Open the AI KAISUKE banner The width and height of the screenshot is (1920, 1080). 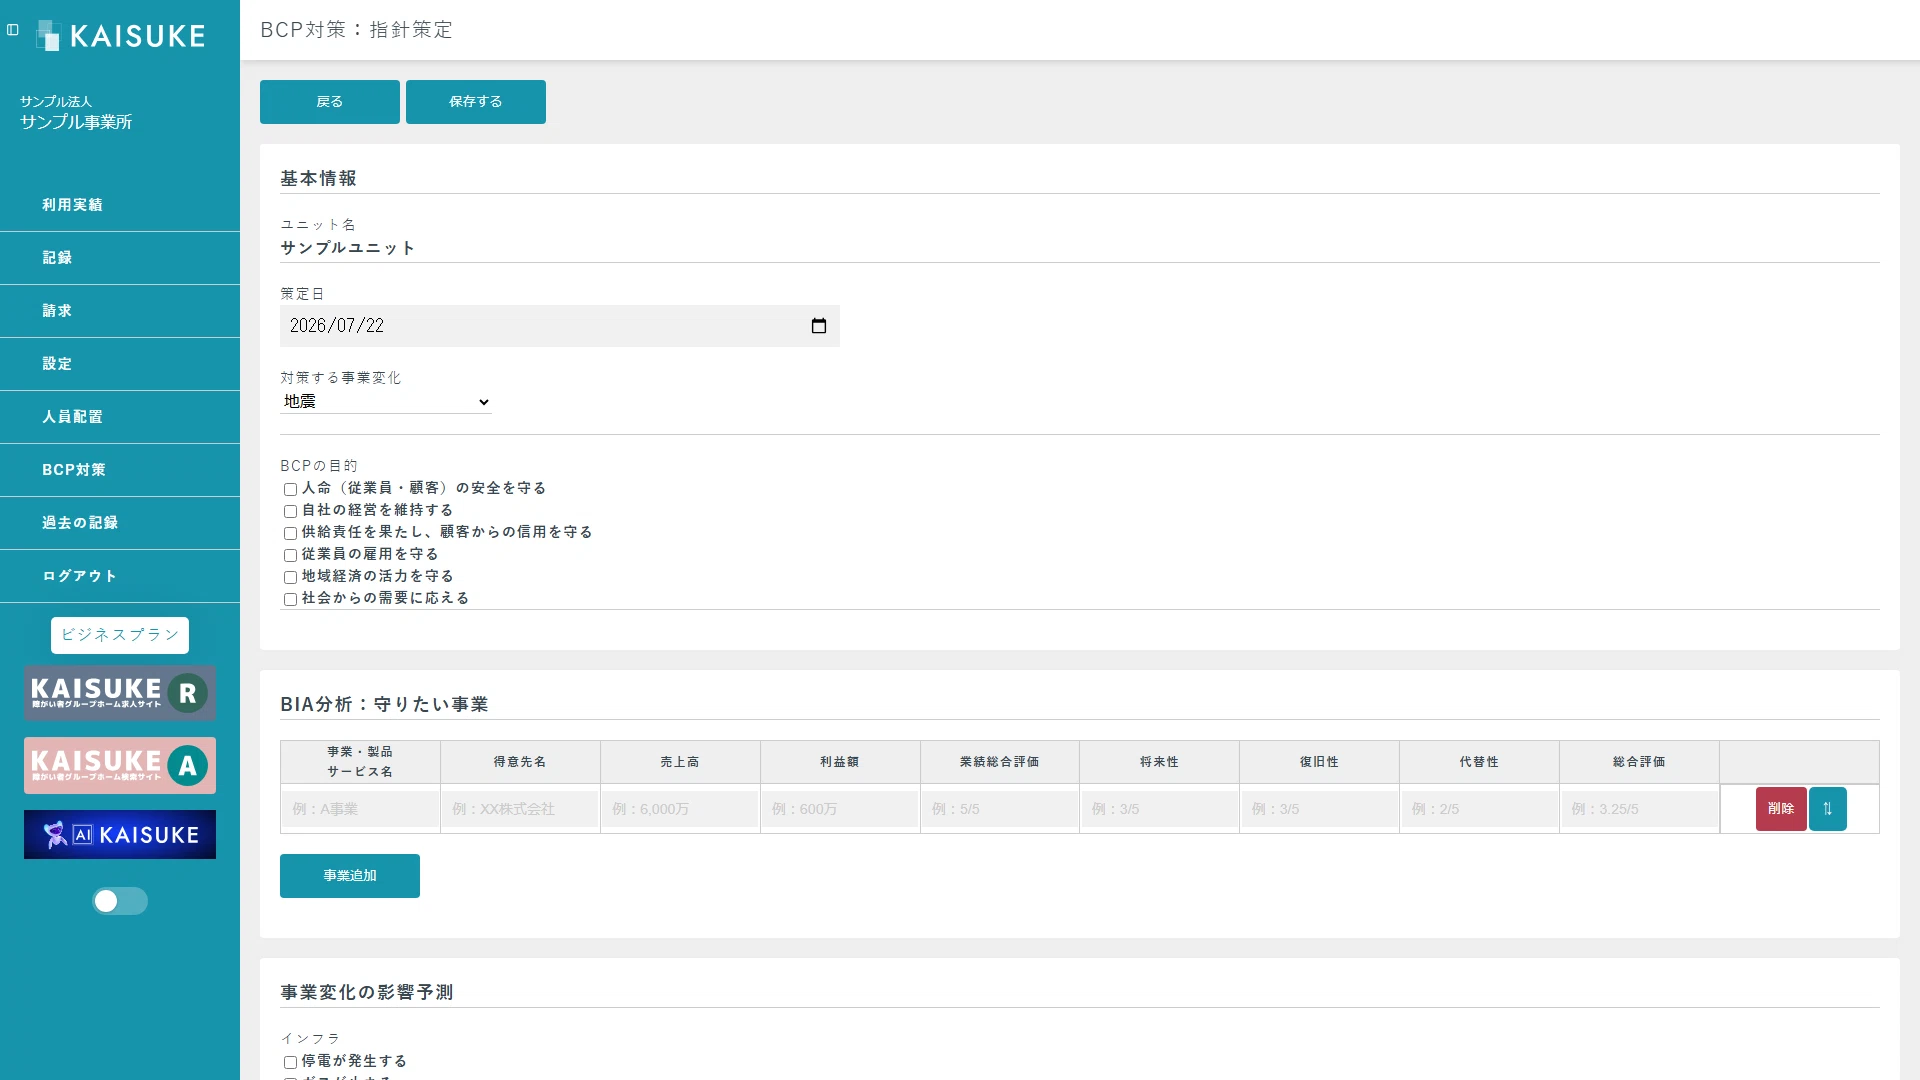click(x=120, y=835)
